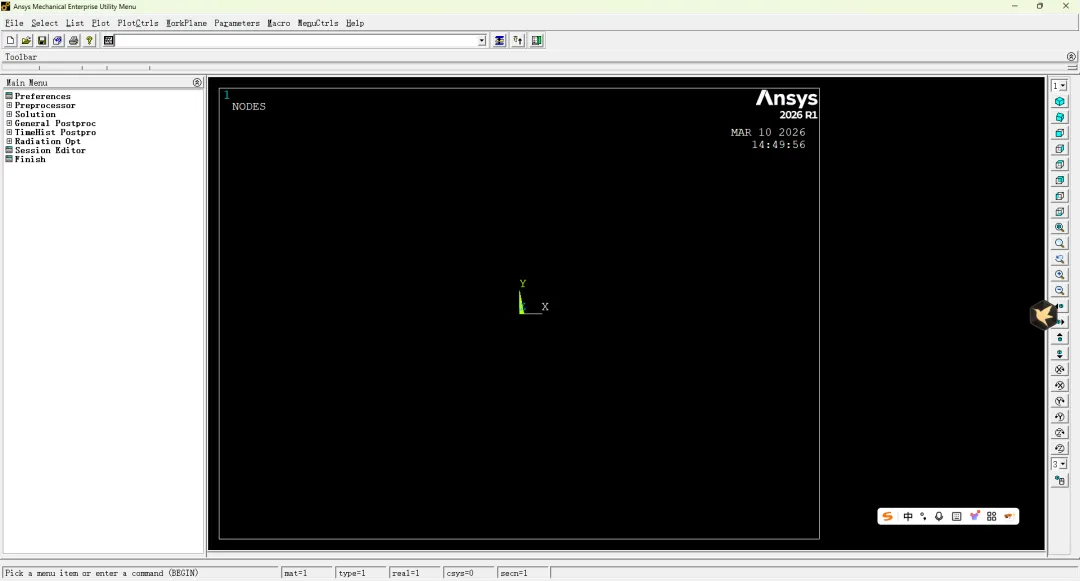Pan the model up with the arrow icon
The image size is (1080, 581).
coord(1059,338)
